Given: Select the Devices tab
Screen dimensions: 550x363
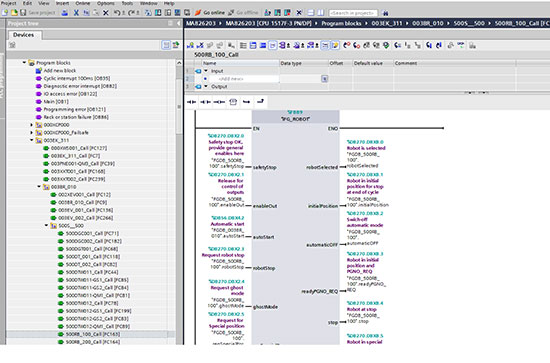Looking at the screenshot, I should (x=24, y=35).
